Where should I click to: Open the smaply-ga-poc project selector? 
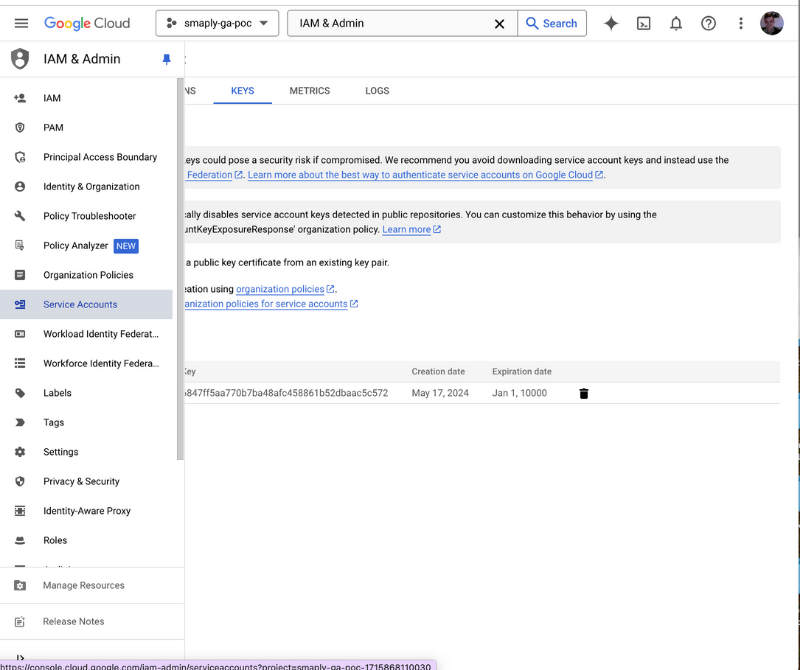tap(217, 23)
